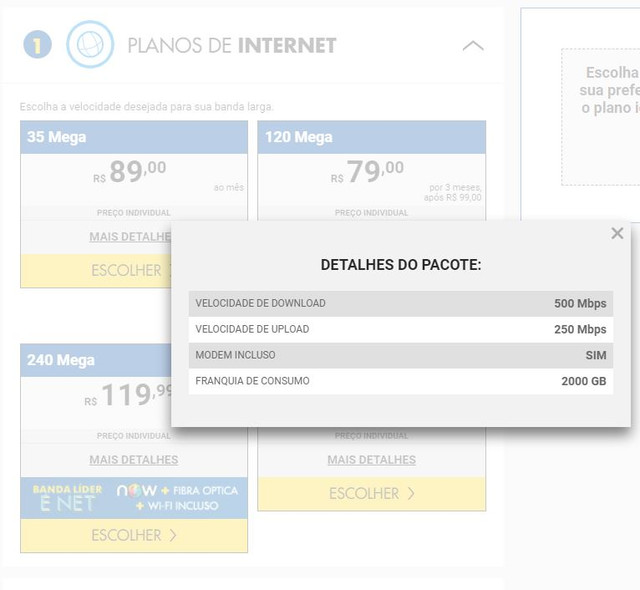Click the 'ao mês' label on 35 Mega
This screenshot has width=640, height=590.
point(229,188)
